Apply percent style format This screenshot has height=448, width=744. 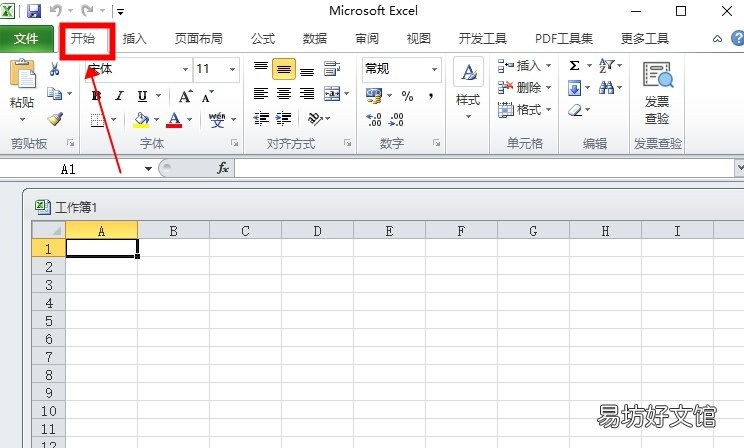click(407, 96)
